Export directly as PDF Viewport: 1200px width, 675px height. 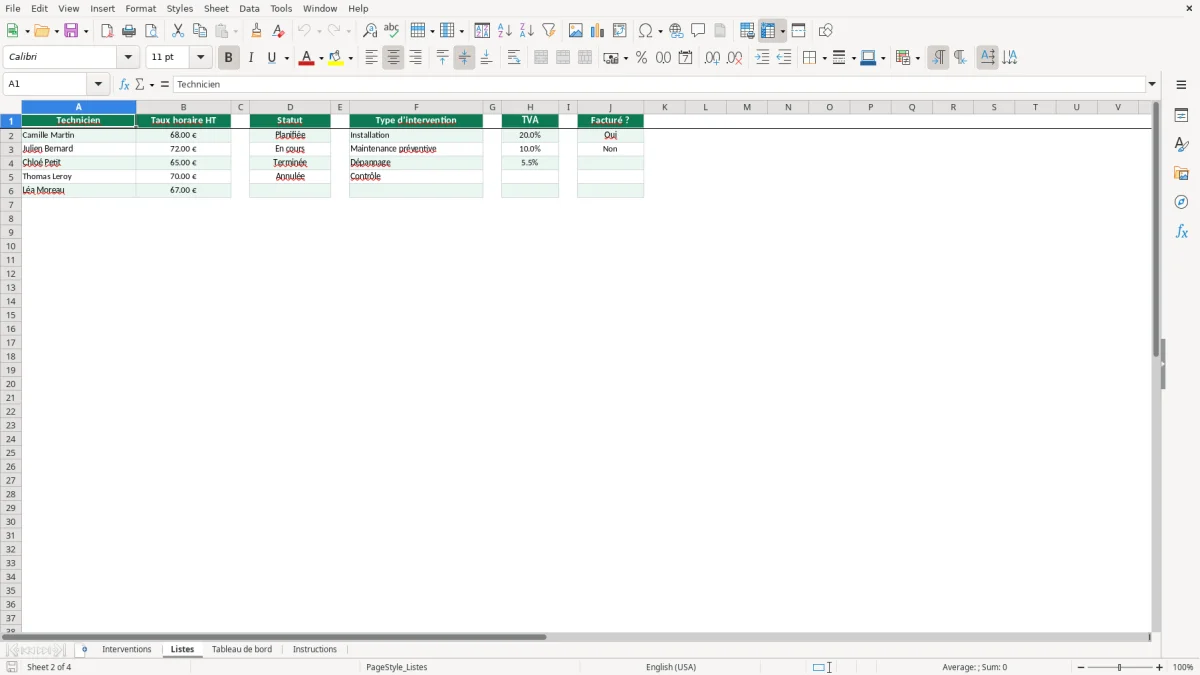coord(107,31)
